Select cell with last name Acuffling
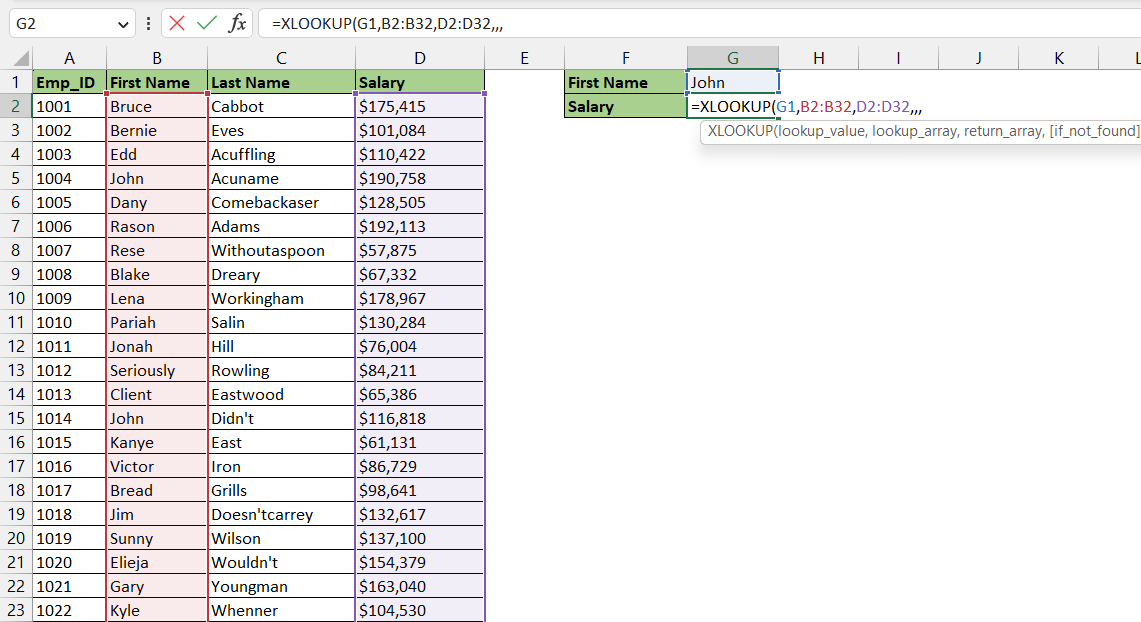This screenshot has height=622, width=1141. [x=281, y=154]
